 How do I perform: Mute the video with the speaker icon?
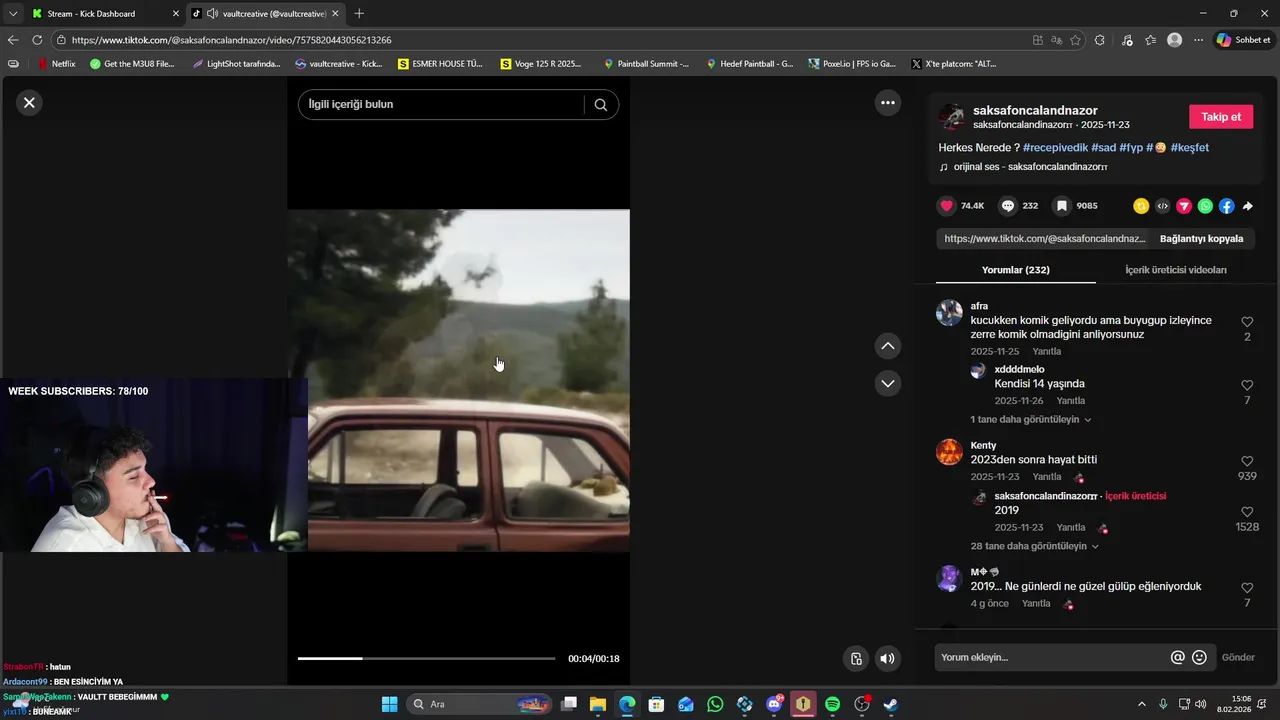[886, 658]
